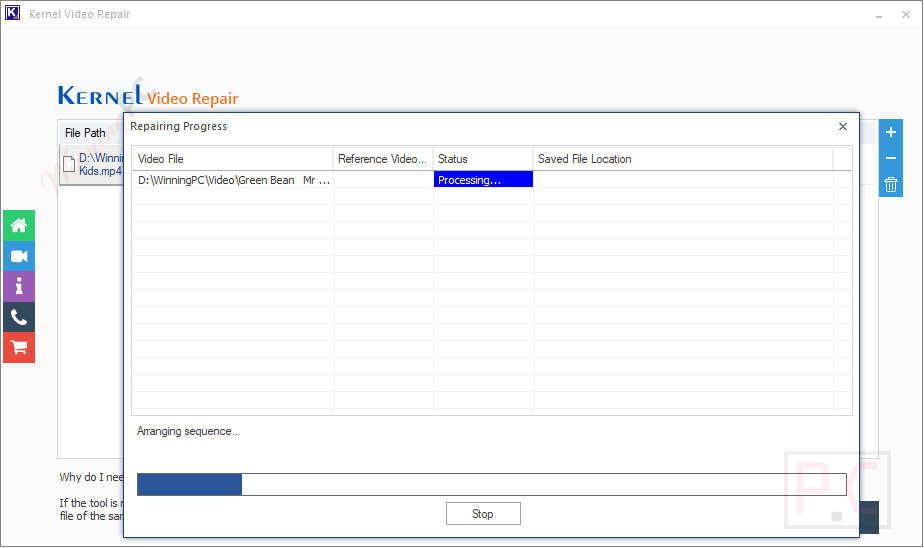
Task: Click the Kernel app logo in title bar
Action: point(12,13)
